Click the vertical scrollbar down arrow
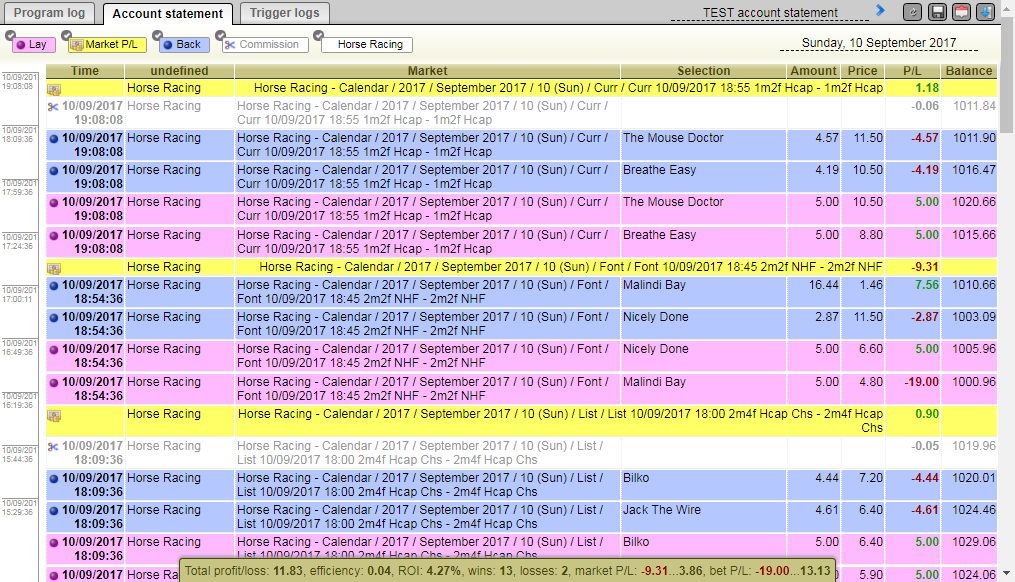The height and width of the screenshot is (582, 1015). coord(1007,573)
